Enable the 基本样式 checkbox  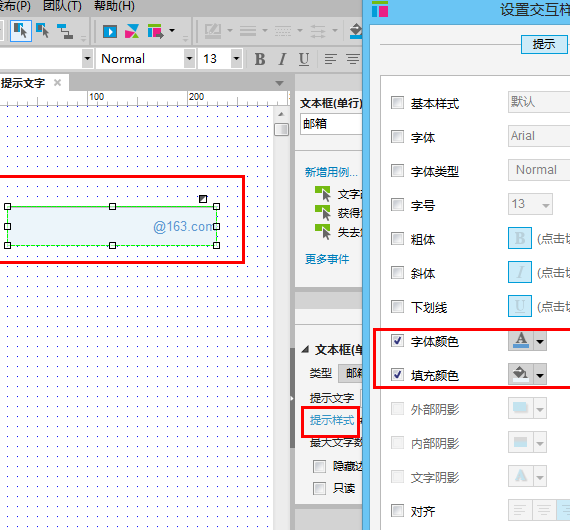[397, 103]
